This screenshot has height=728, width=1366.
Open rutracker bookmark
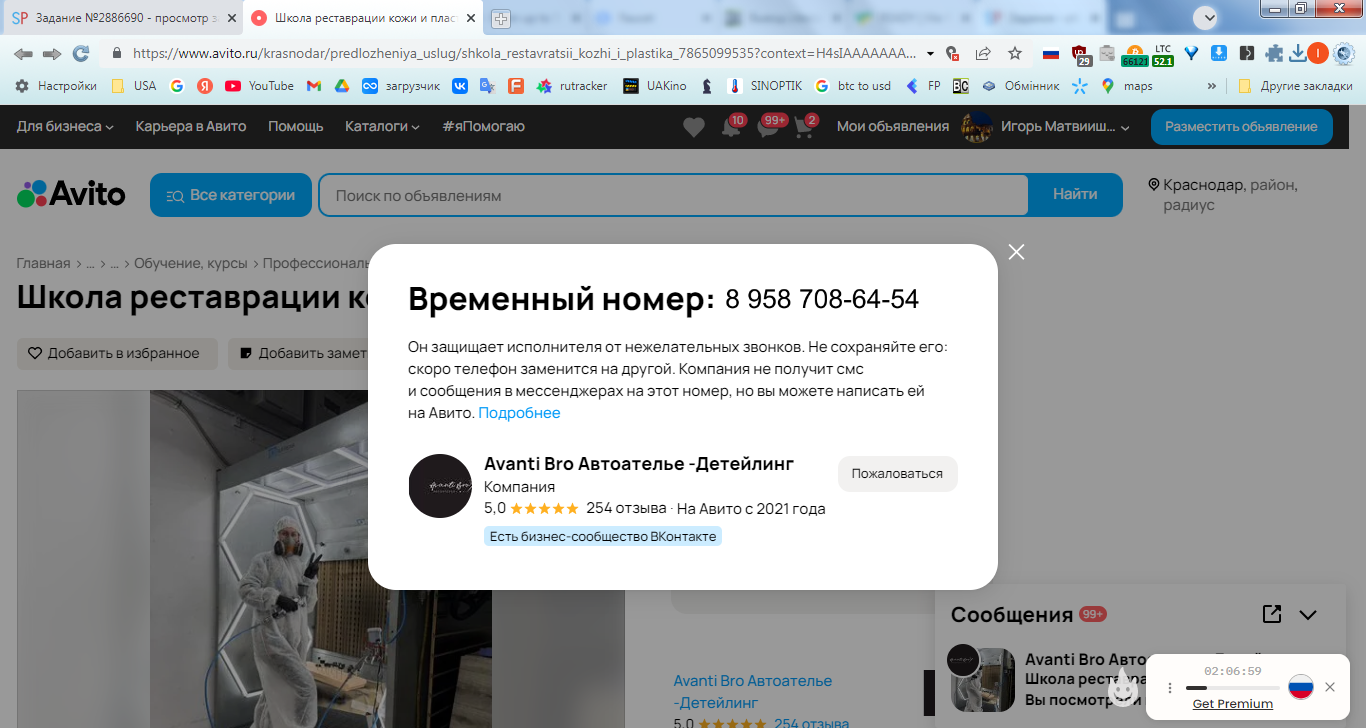[572, 86]
